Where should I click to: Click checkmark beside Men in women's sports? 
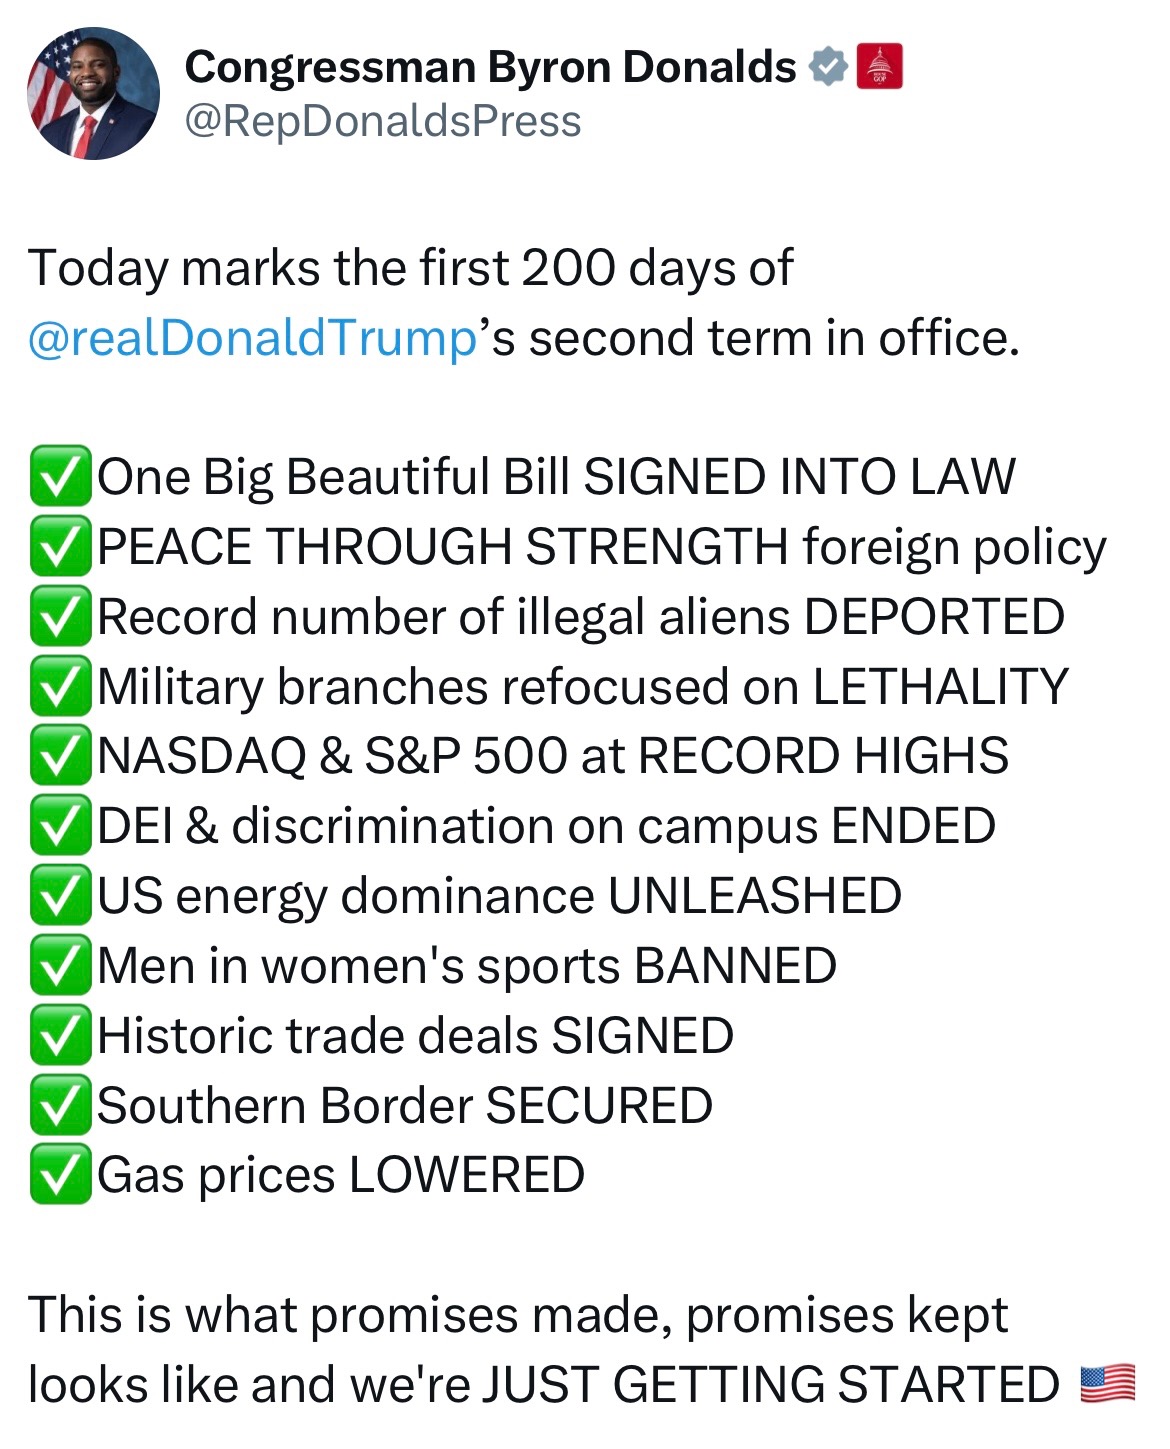pos(60,966)
